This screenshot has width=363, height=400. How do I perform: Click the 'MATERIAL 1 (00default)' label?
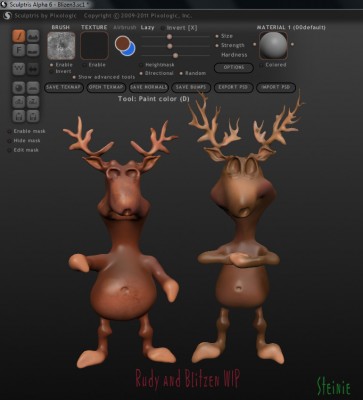[291, 27]
